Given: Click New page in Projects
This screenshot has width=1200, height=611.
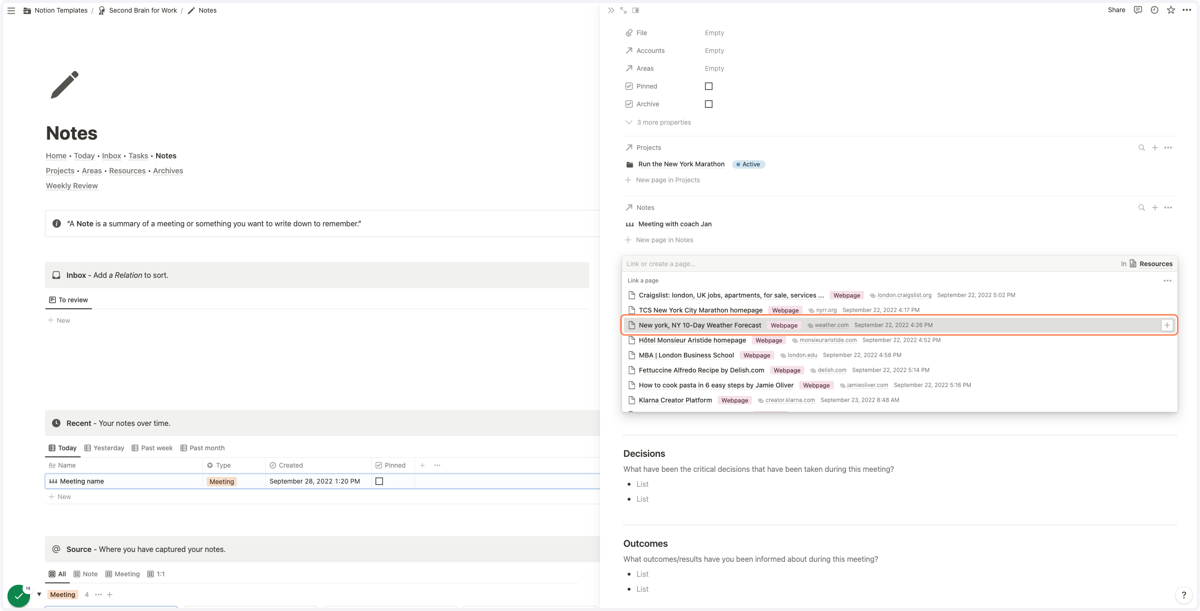Looking at the screenshot, I should coord(662,180).
